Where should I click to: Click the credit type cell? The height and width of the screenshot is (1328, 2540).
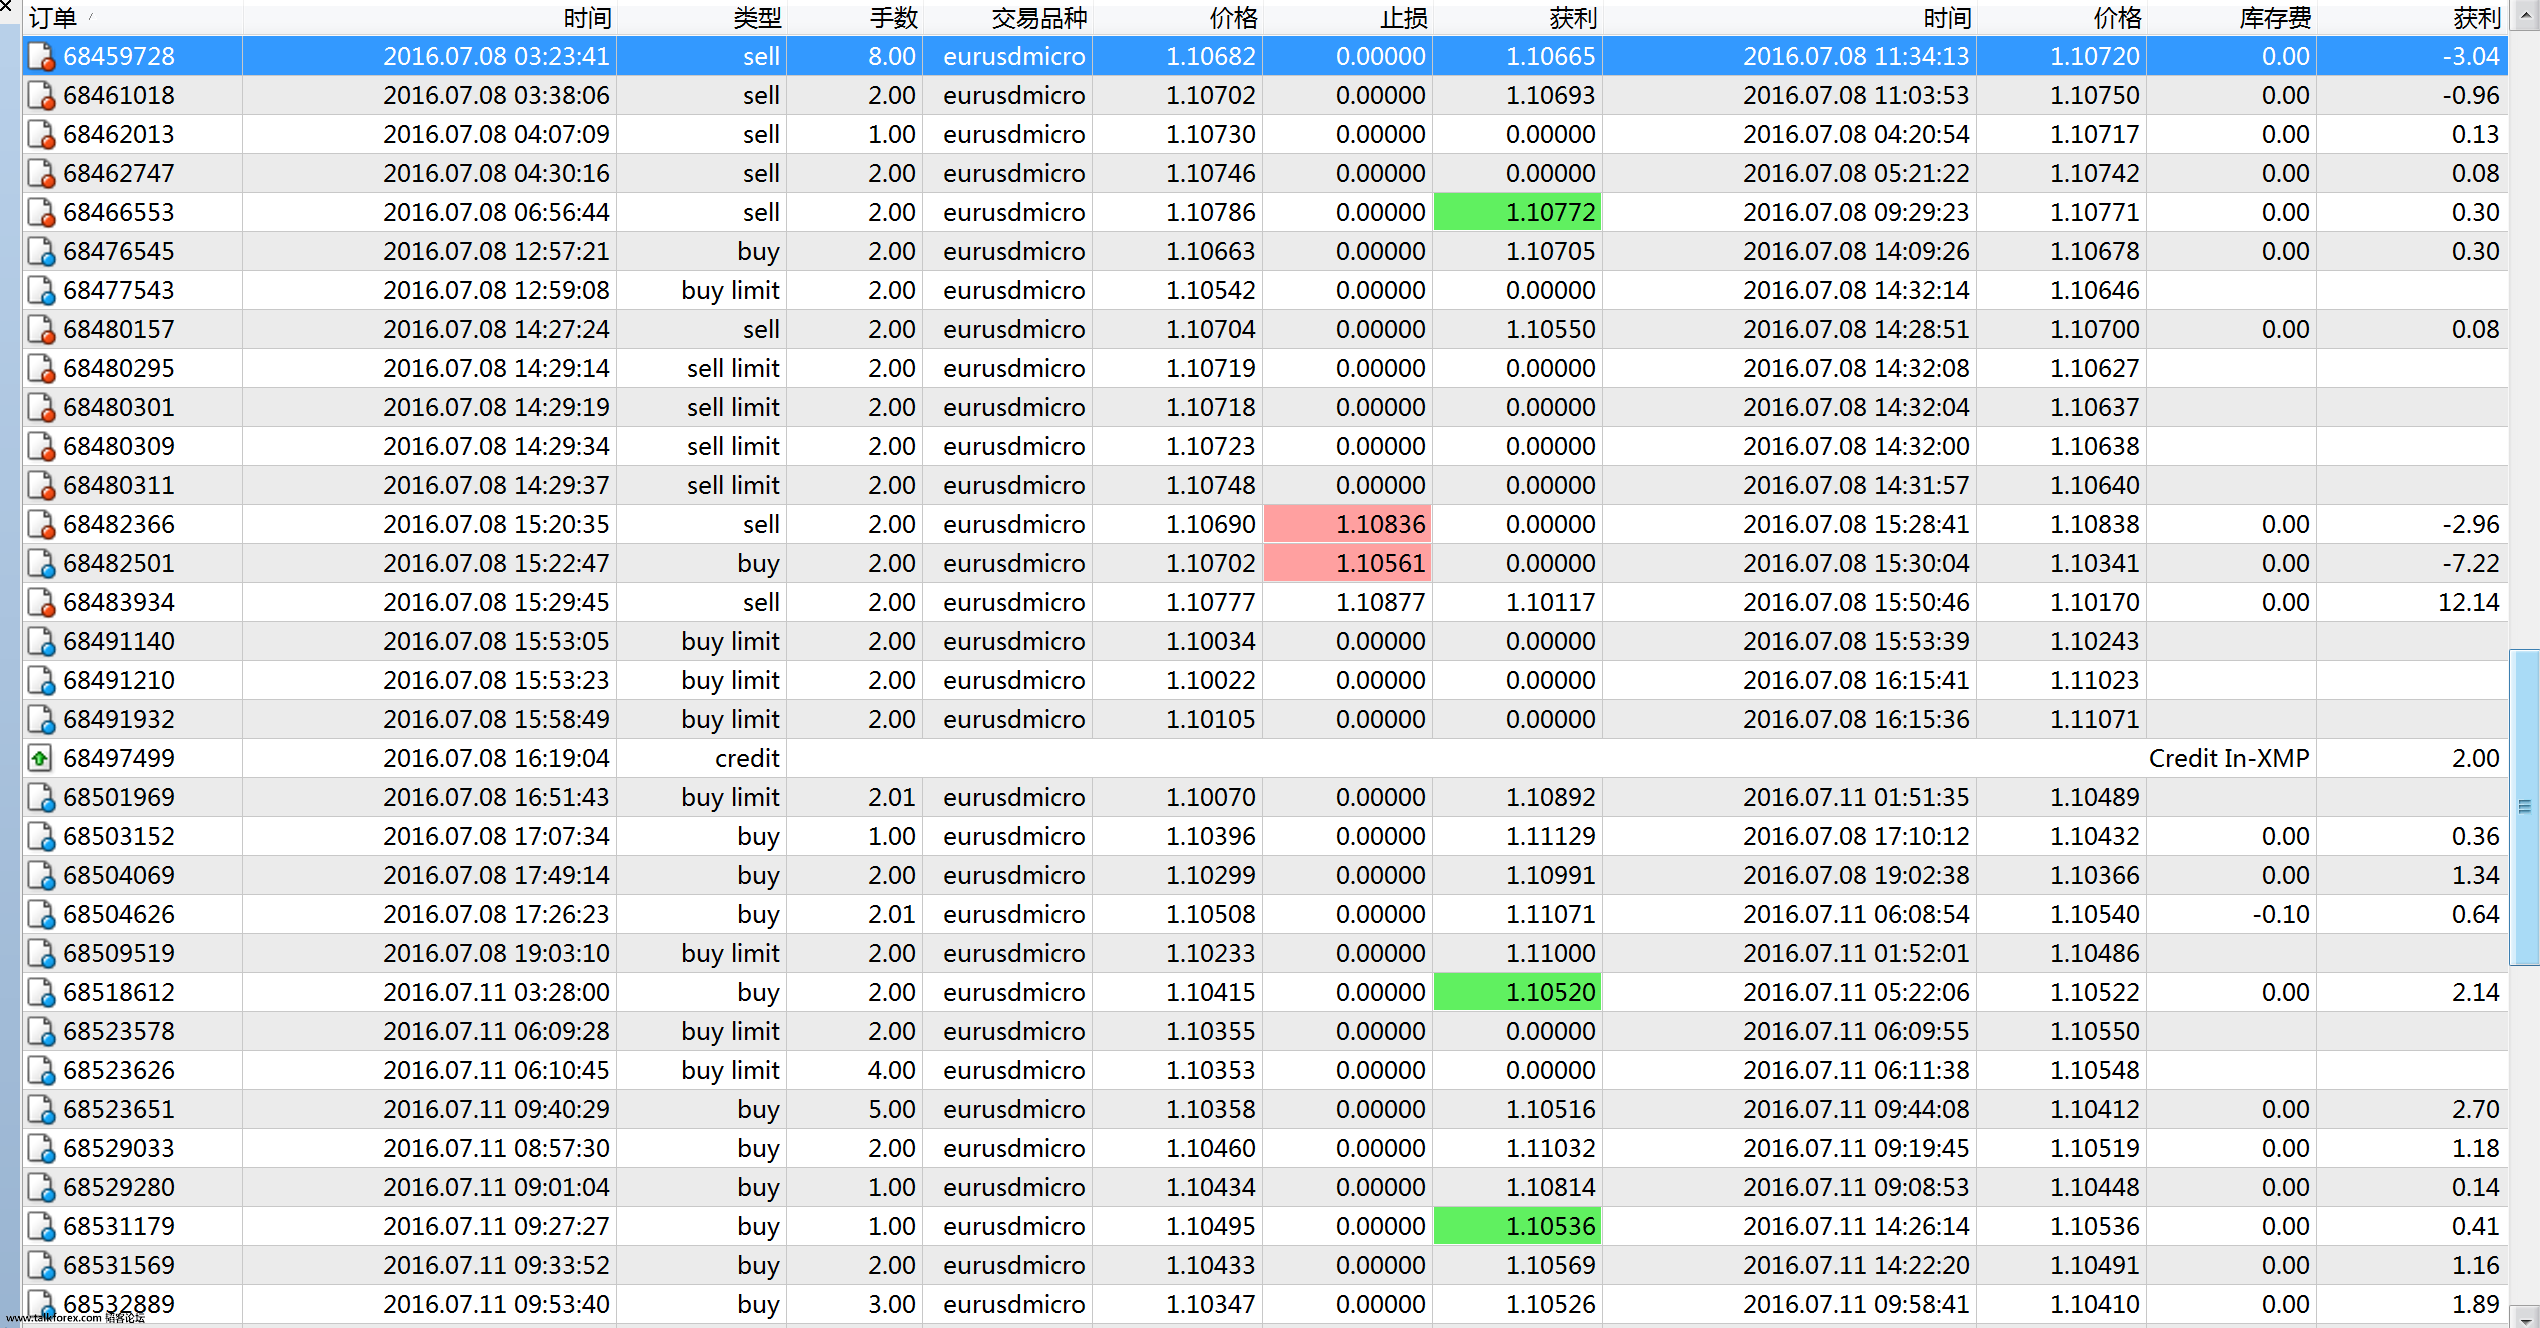747,759
